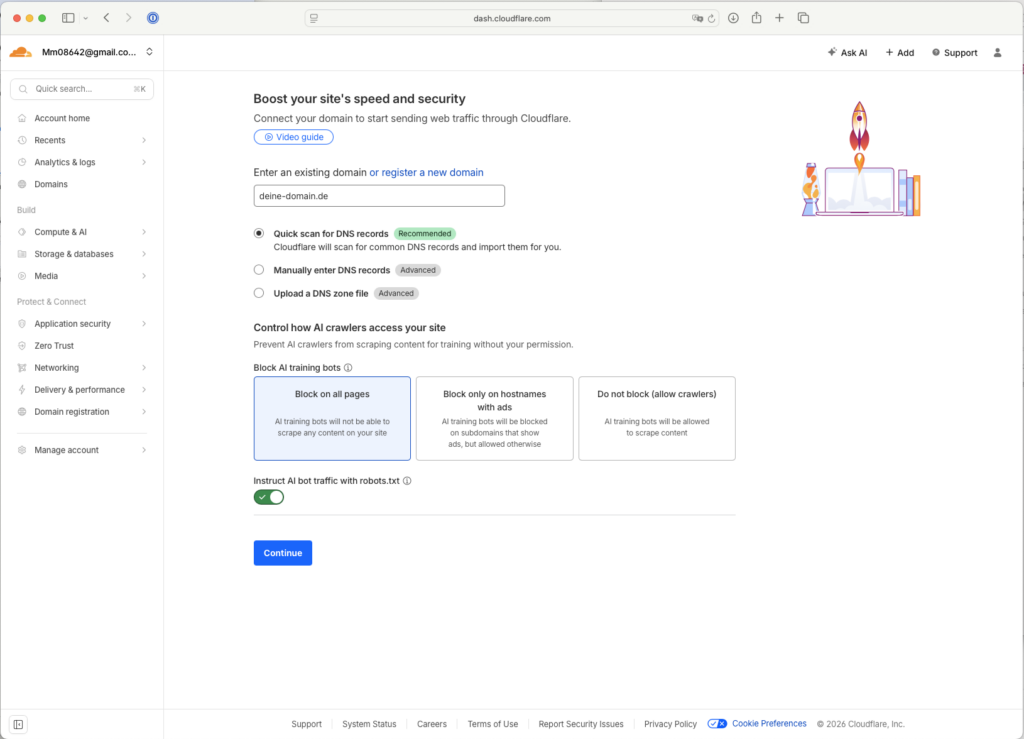
Task: Open Zero Trust from sidebar
Action: pos(54,346)
